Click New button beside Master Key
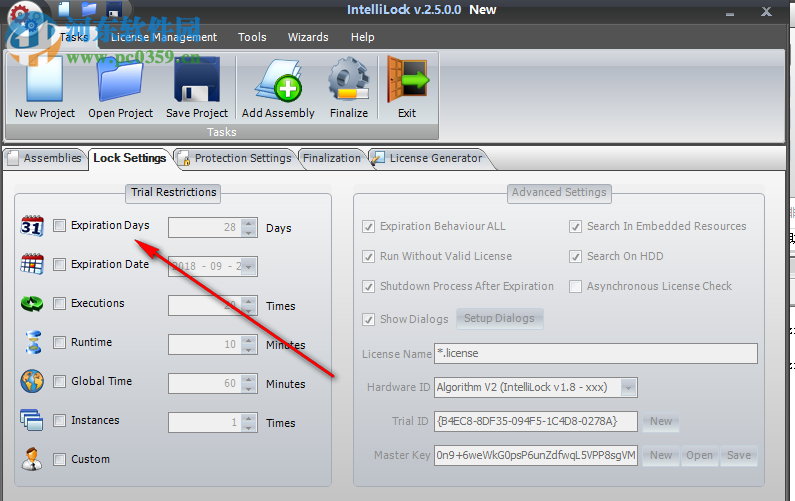 point(661,455)
